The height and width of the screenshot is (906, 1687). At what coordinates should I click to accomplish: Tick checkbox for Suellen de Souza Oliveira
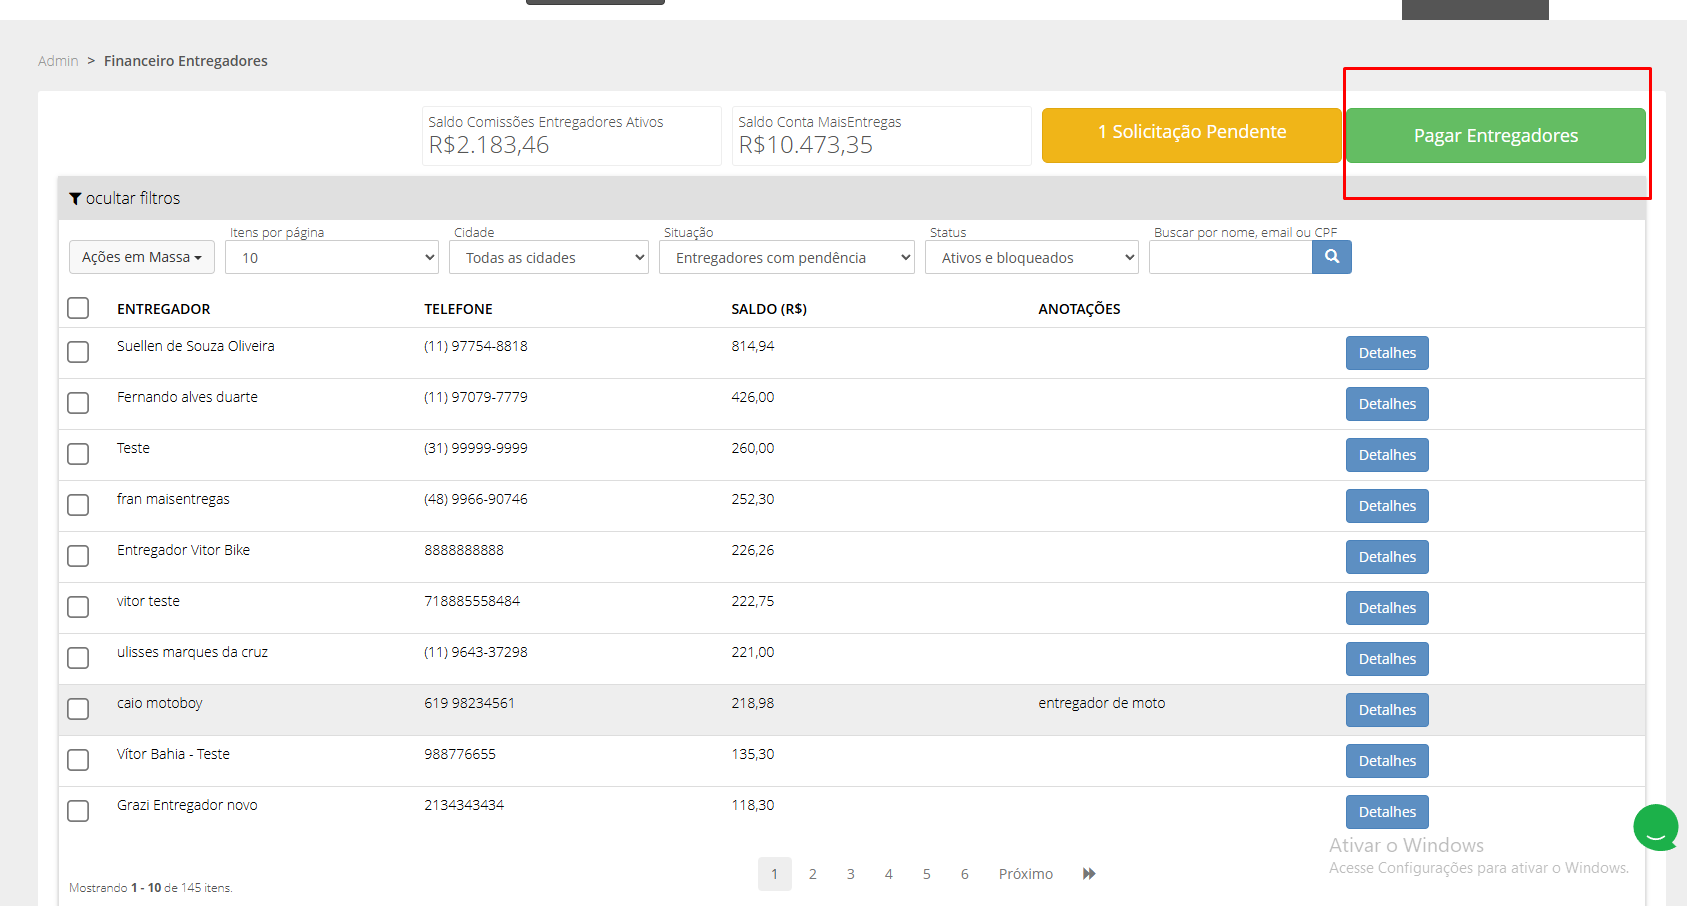tap(78, 352)
